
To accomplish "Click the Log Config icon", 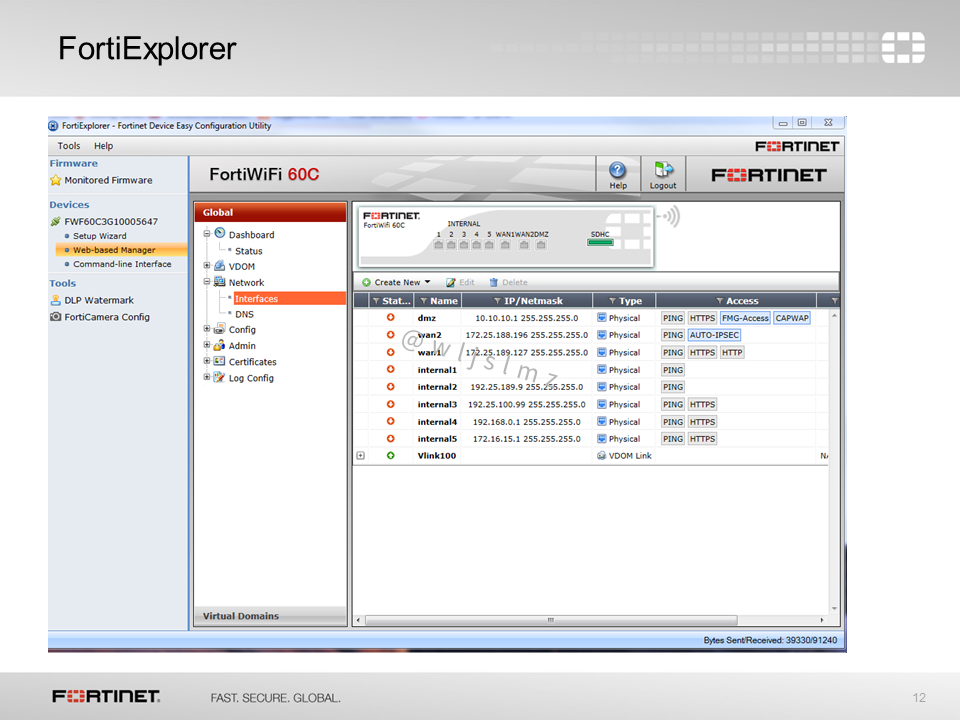I will click(220, 377).
